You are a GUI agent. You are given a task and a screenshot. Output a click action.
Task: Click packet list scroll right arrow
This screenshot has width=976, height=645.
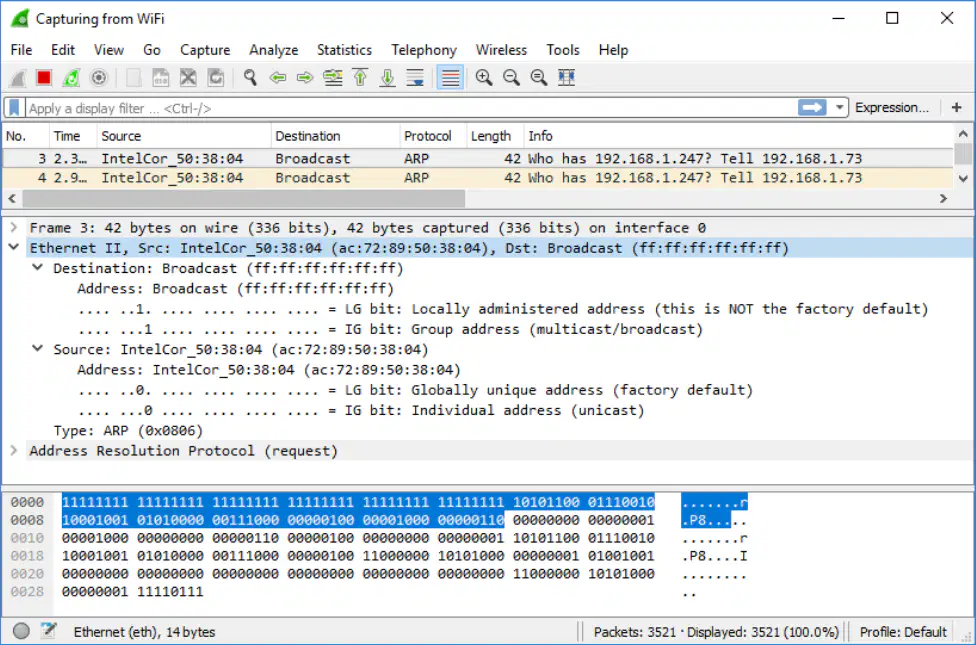point(944,199)
